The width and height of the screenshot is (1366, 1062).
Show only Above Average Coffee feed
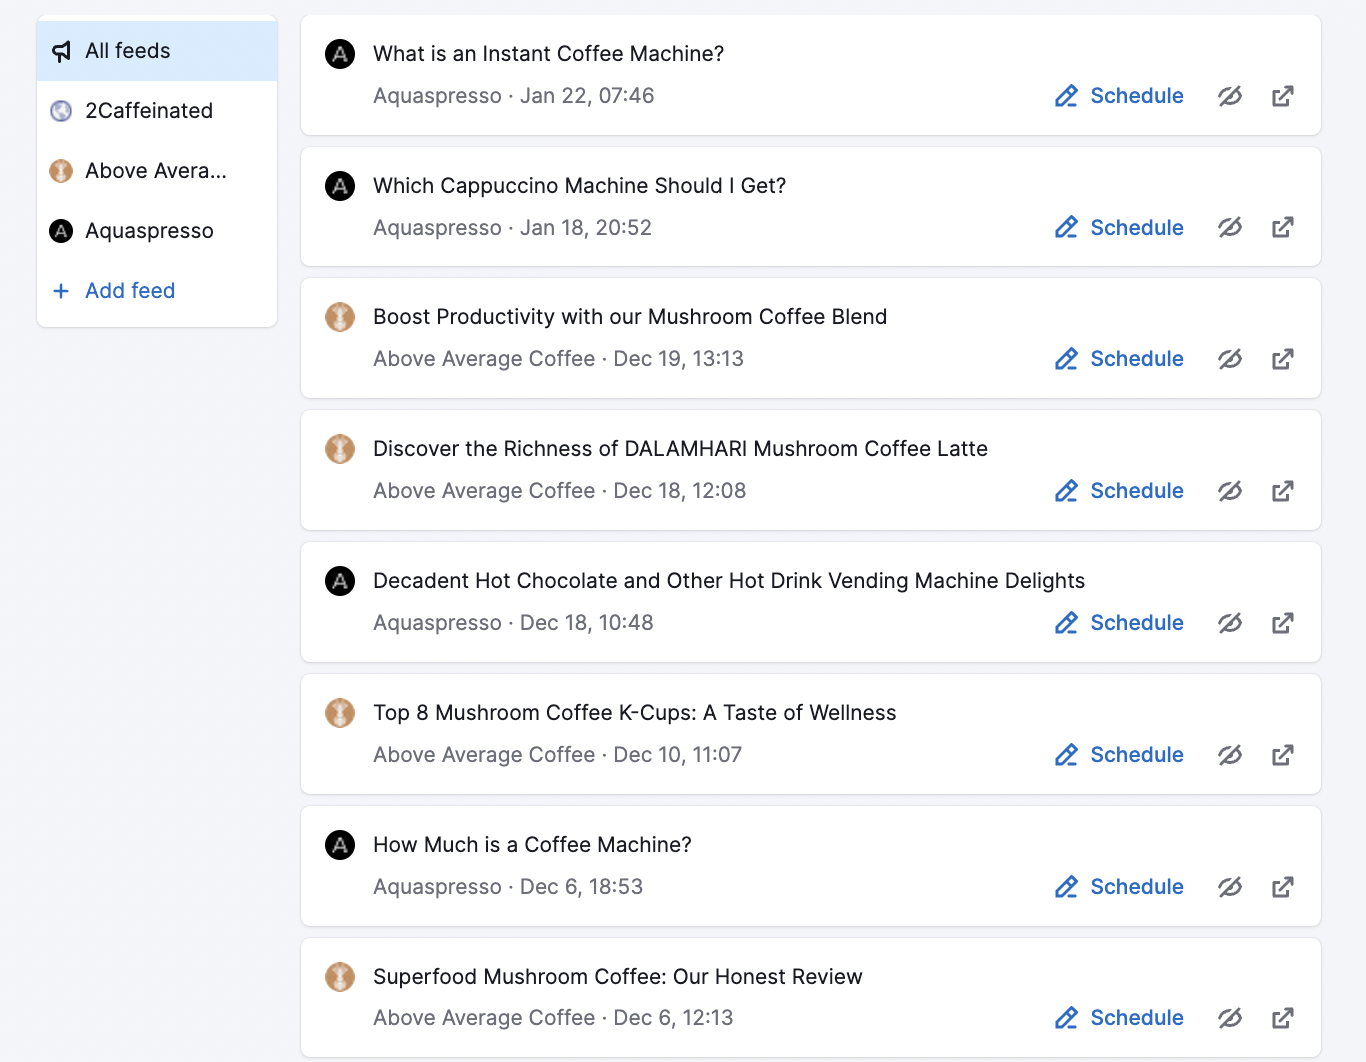[155, 171]
